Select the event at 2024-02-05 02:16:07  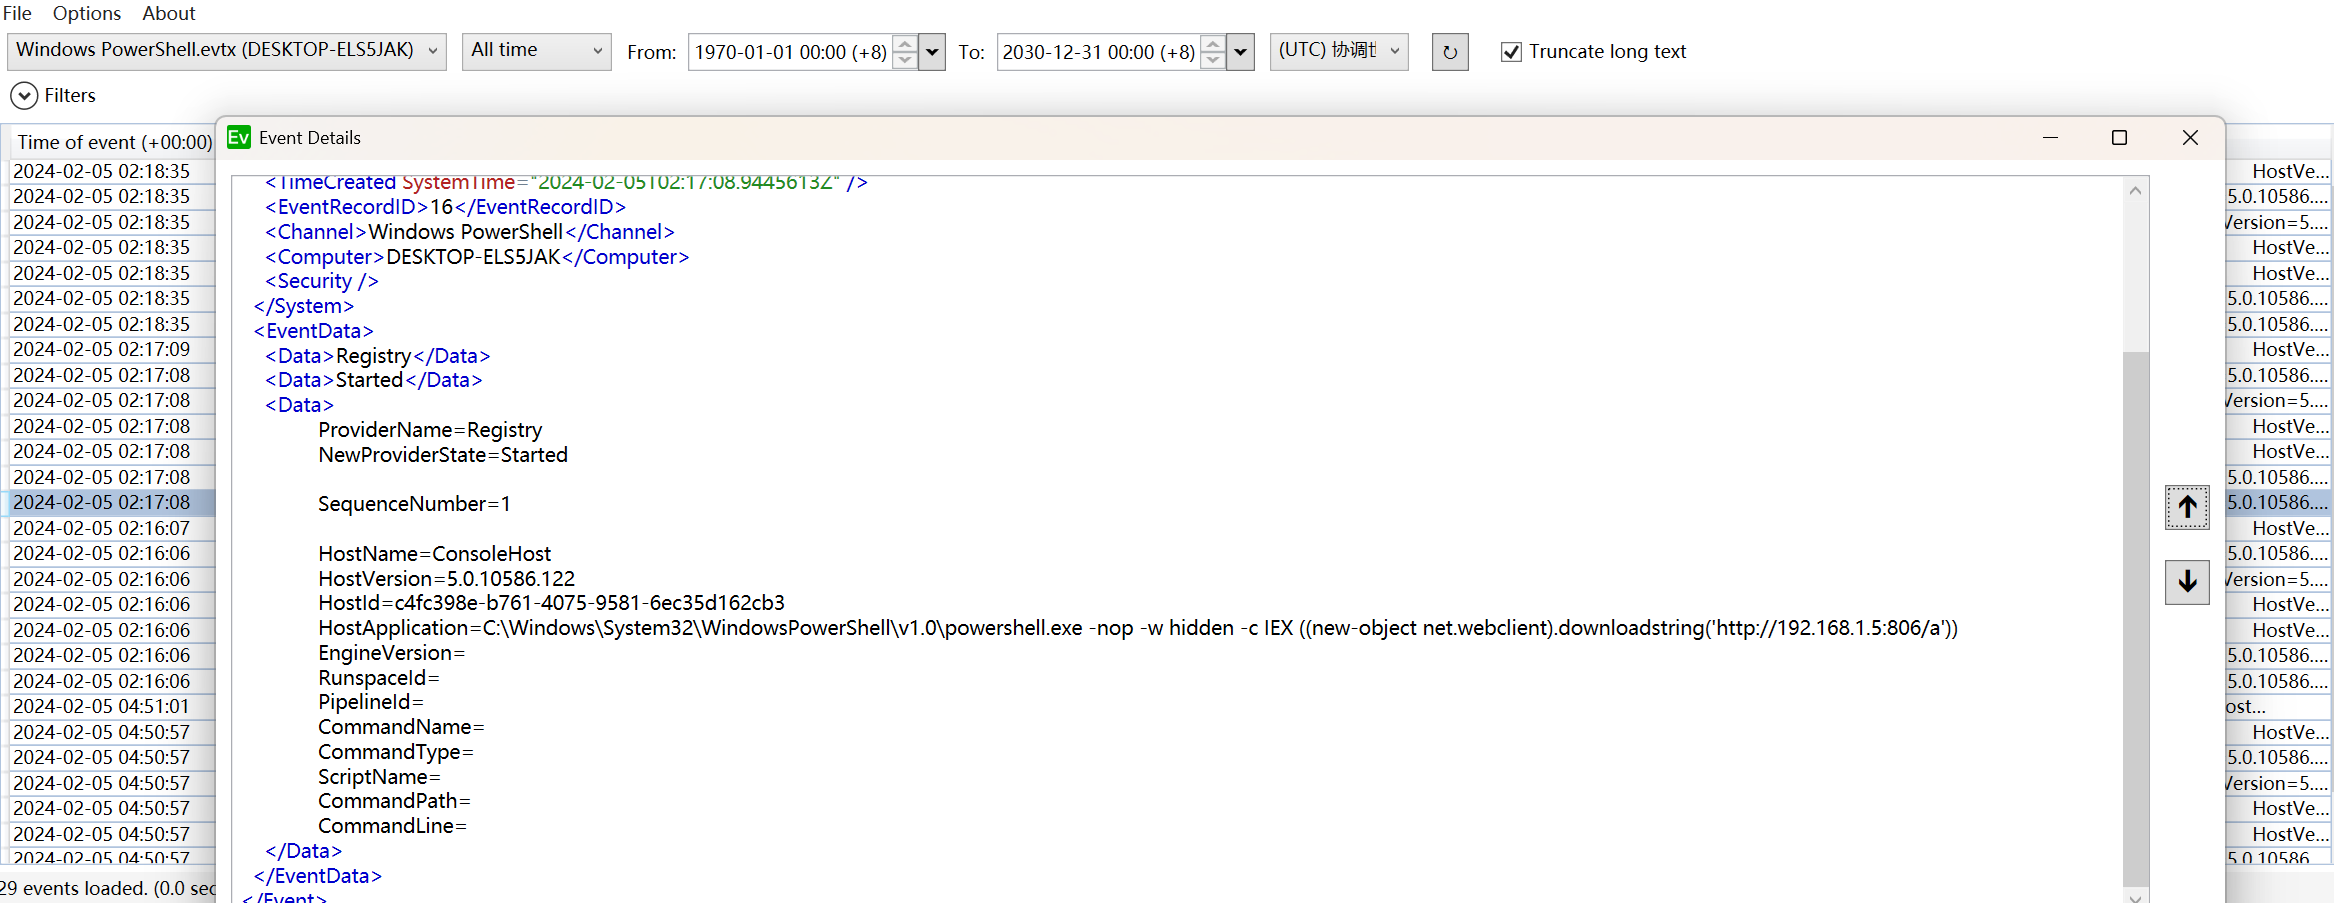pyautogui.click(x=102, y=528)
